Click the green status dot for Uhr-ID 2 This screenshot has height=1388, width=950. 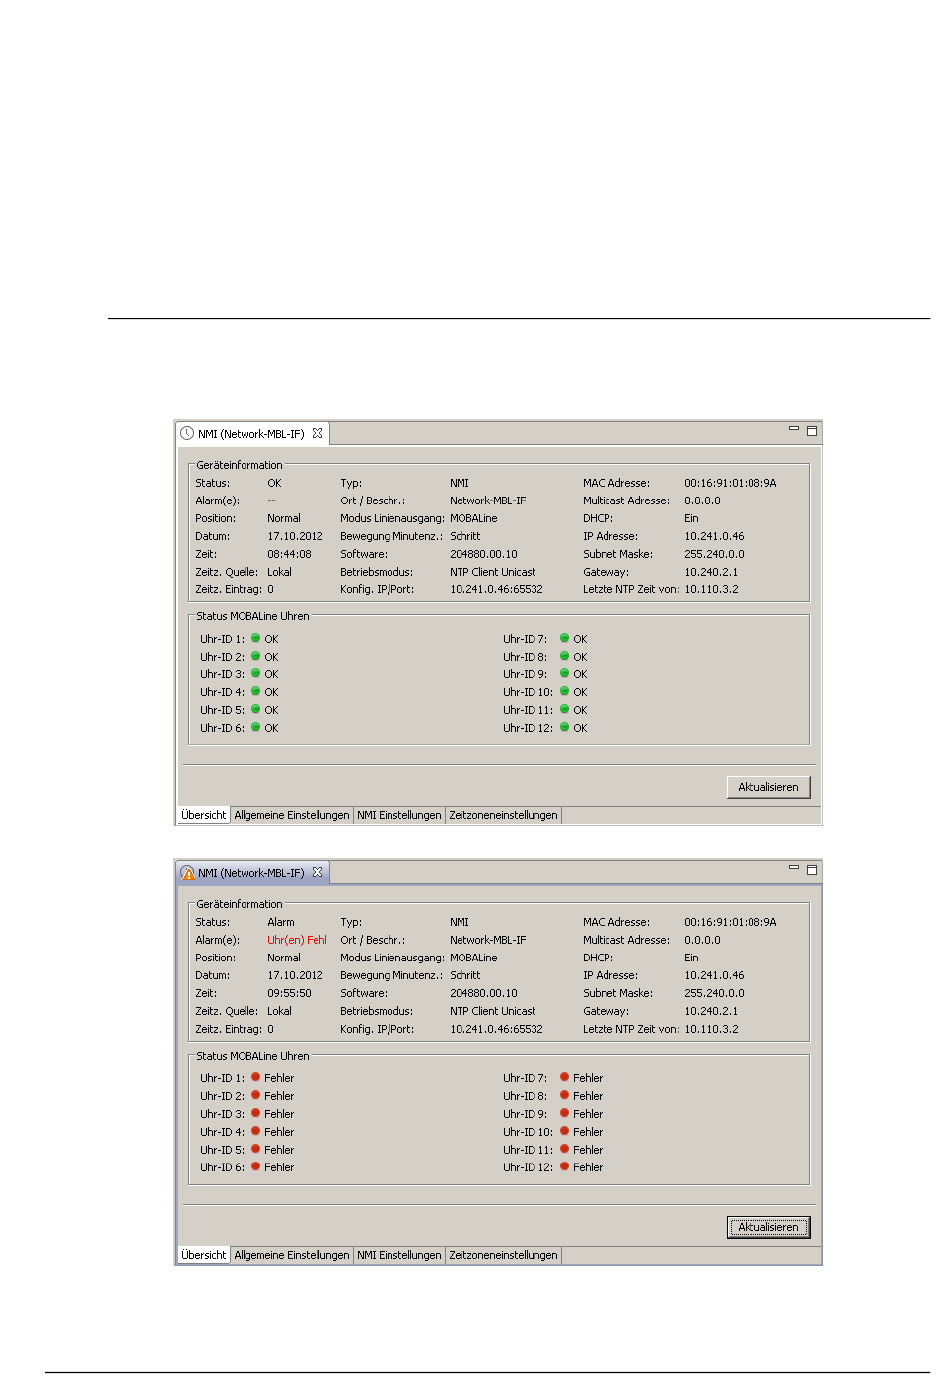point(256,656)
